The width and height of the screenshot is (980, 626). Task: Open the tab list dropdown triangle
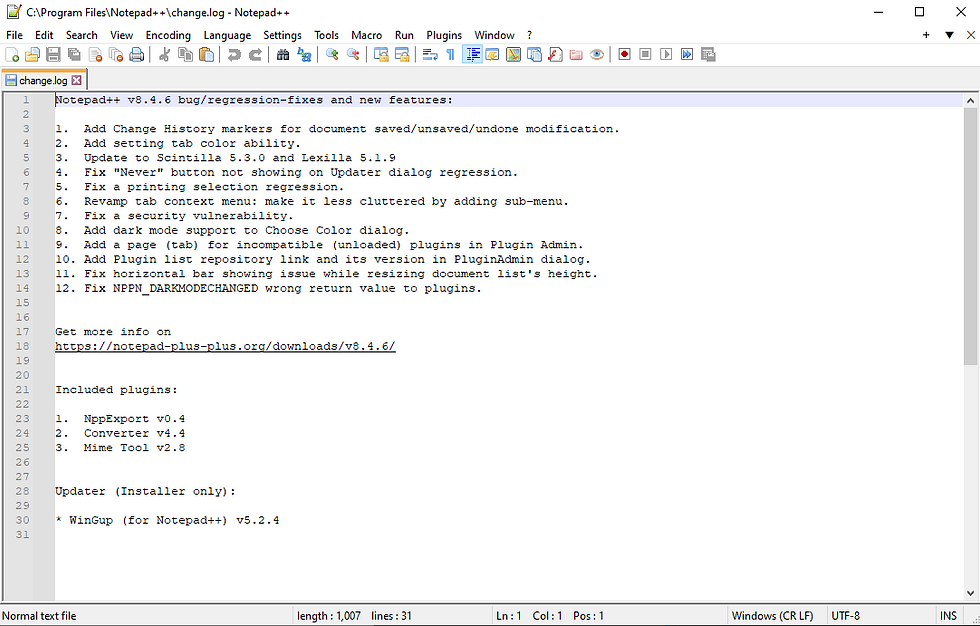click(x=949, y=35)
